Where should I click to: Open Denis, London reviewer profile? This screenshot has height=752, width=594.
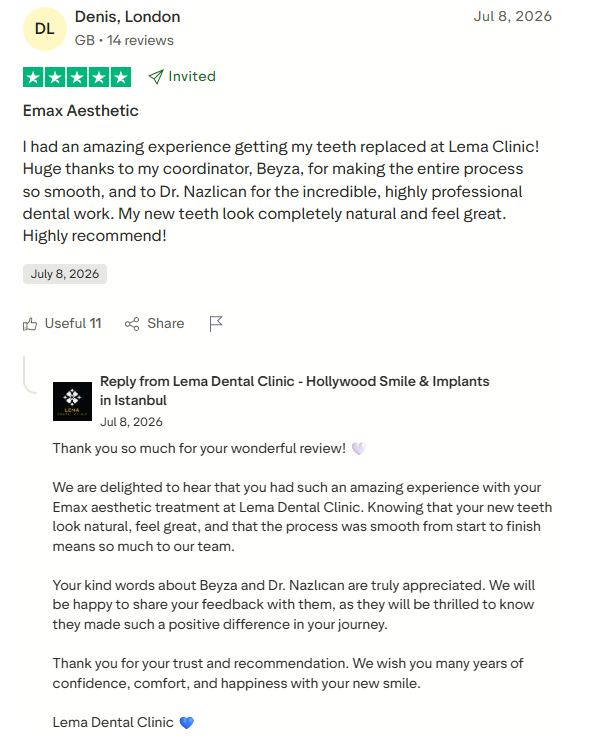click(128, 17)
